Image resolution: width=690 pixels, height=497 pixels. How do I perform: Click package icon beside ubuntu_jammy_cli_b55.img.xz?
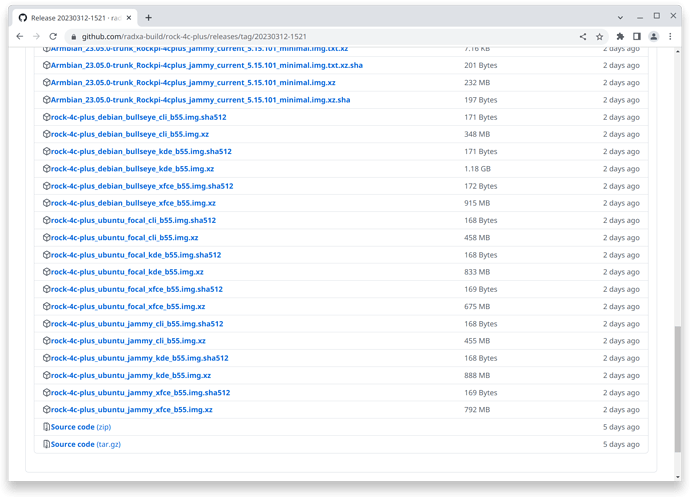click(46, 341)
